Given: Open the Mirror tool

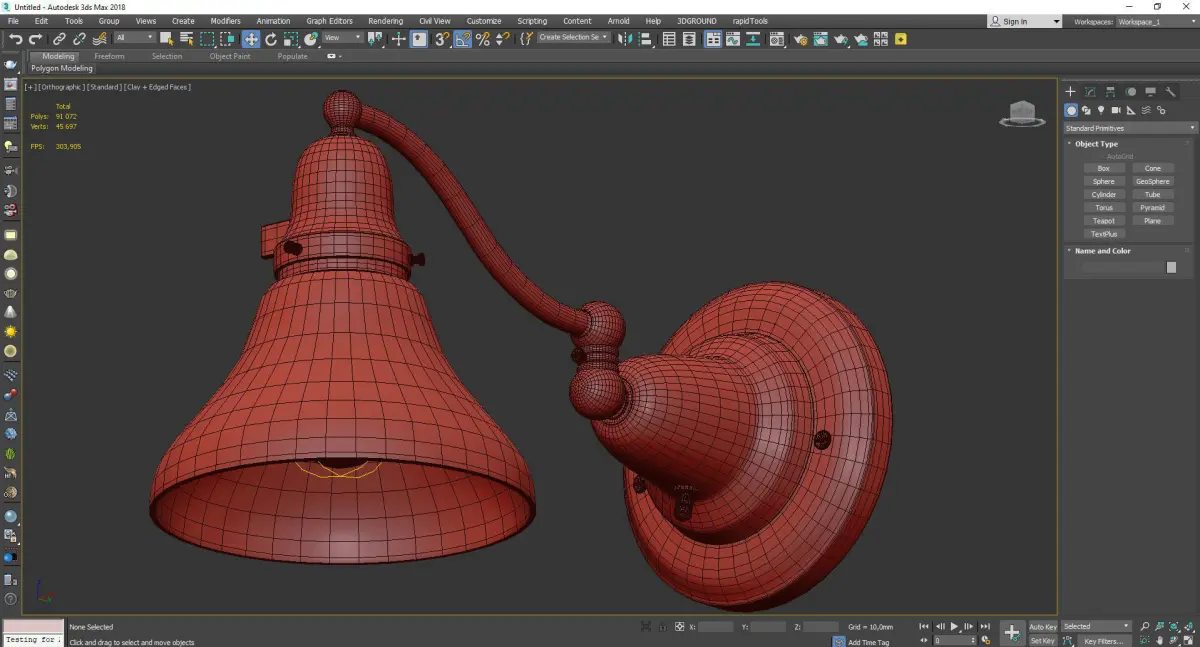Looking at the screenshot, I should [x=624, y=39].
